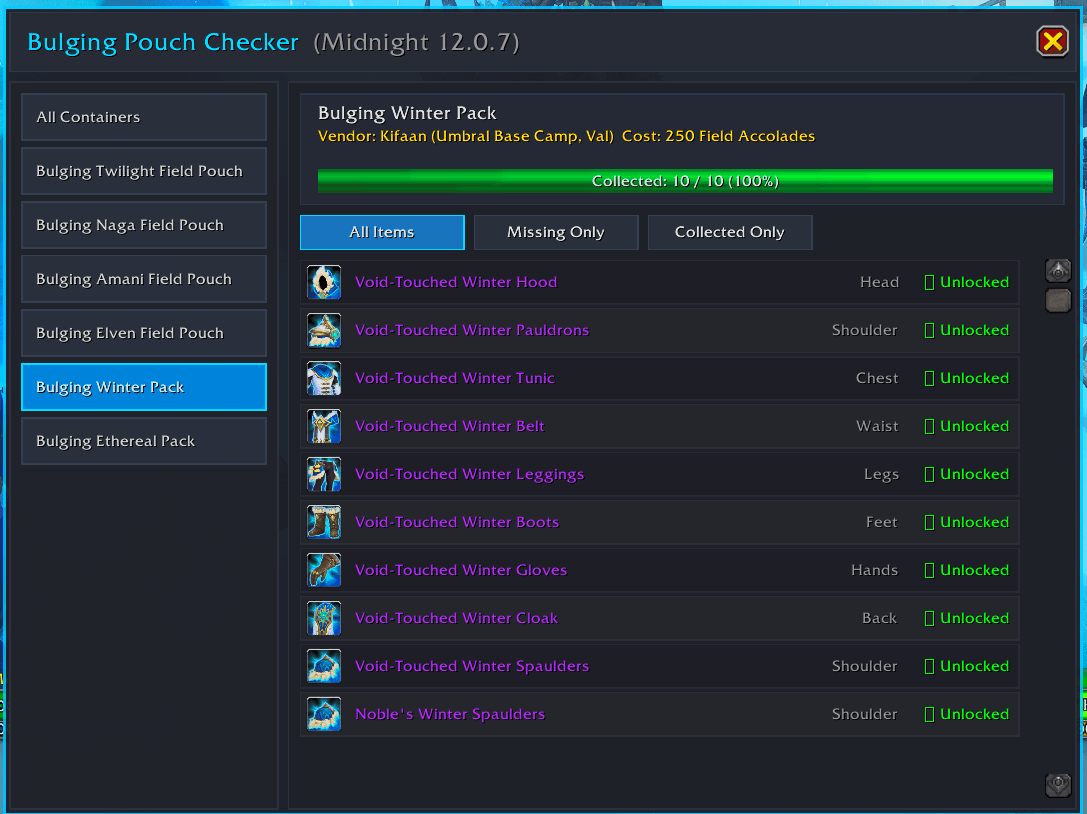Click the Waist slot label

point(877,426)
